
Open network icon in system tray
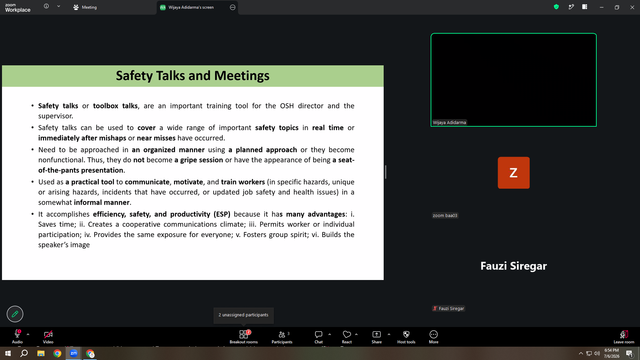[x=589, y=353]
